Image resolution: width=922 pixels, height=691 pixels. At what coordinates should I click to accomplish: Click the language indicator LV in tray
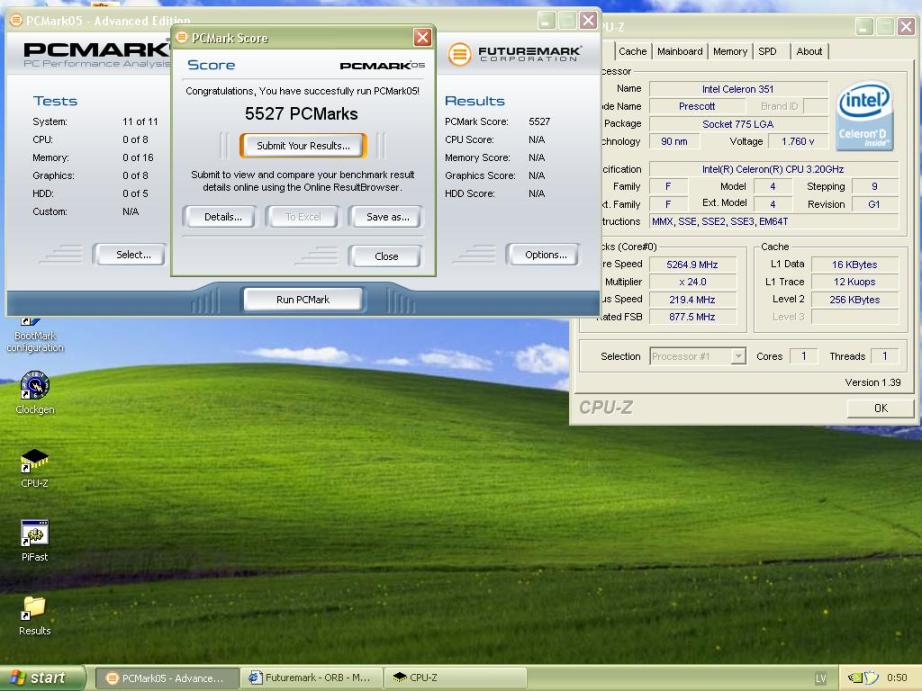(821, 678)
